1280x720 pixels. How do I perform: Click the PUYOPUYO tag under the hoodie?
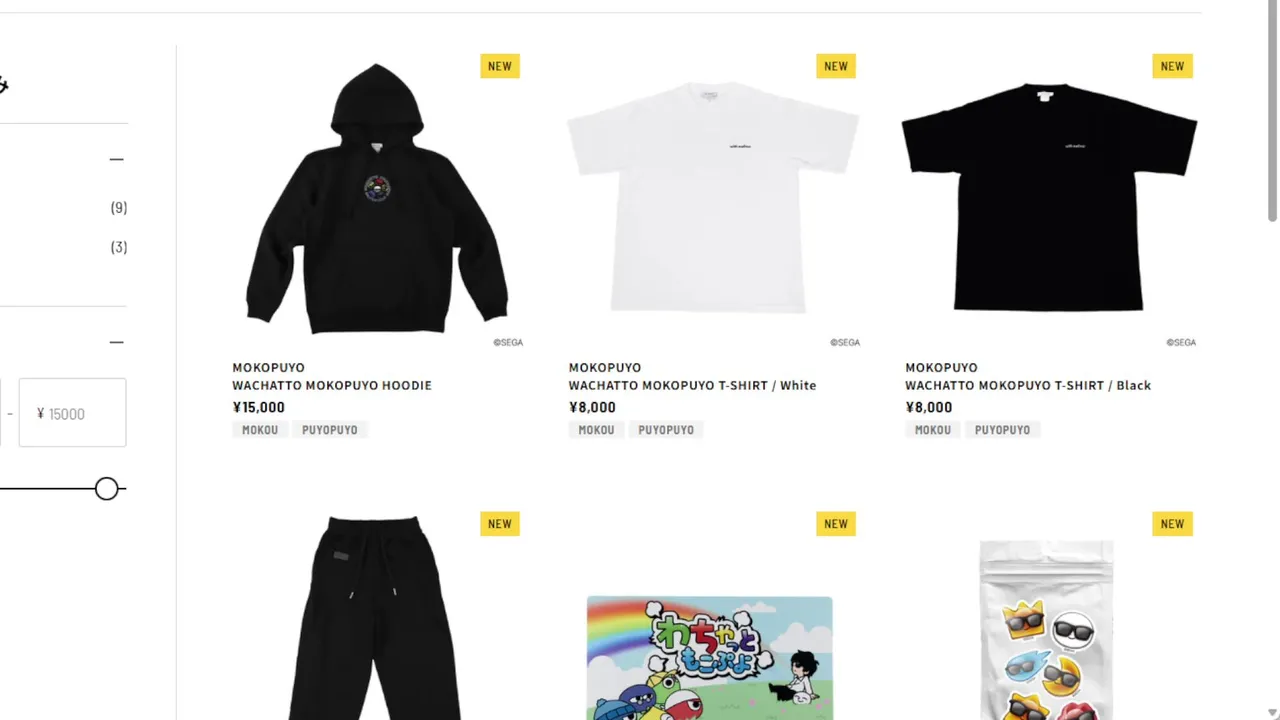coord(330,430)
